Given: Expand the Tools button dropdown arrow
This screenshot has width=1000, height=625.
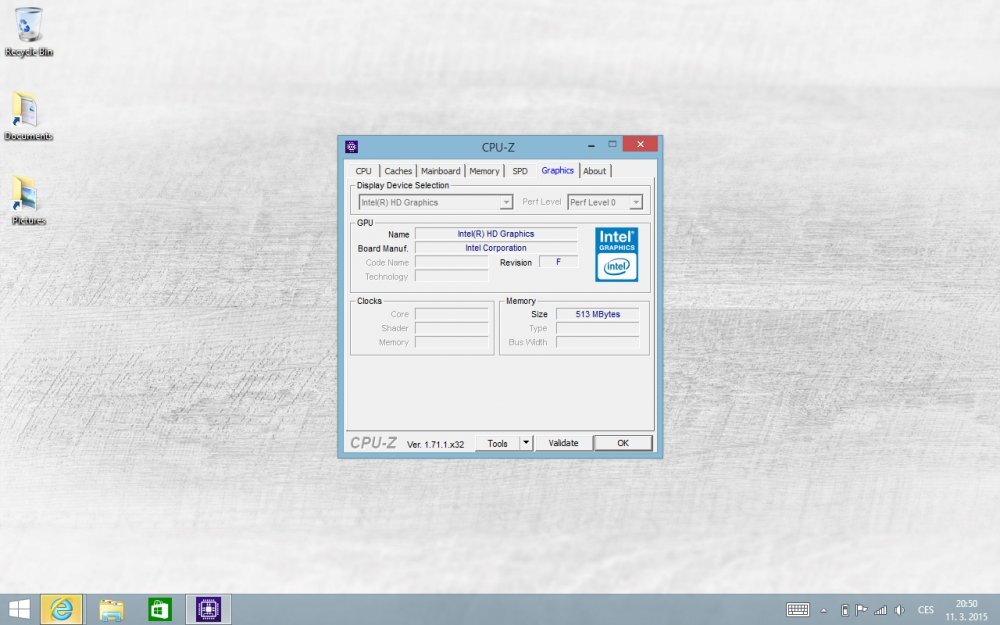Looking at the screenshot, I should pos(526,443).
